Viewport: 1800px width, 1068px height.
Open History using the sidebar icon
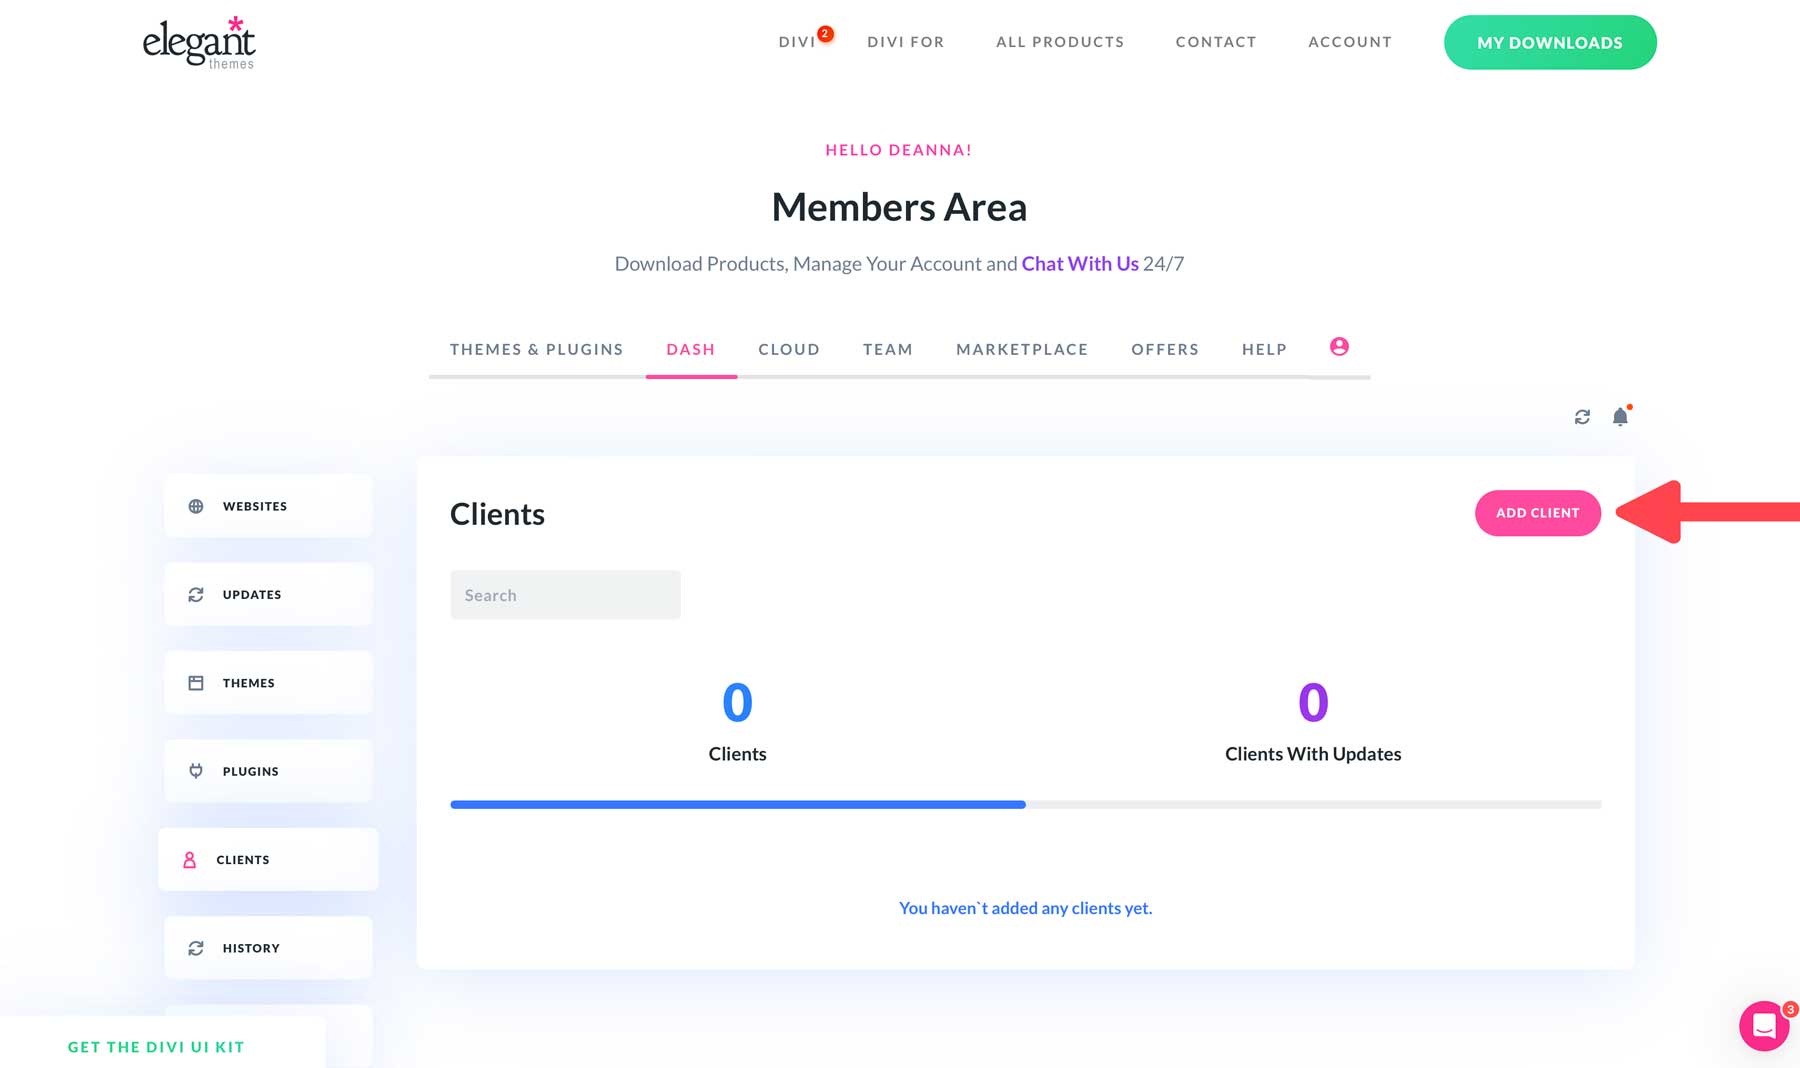coord(196,947)
